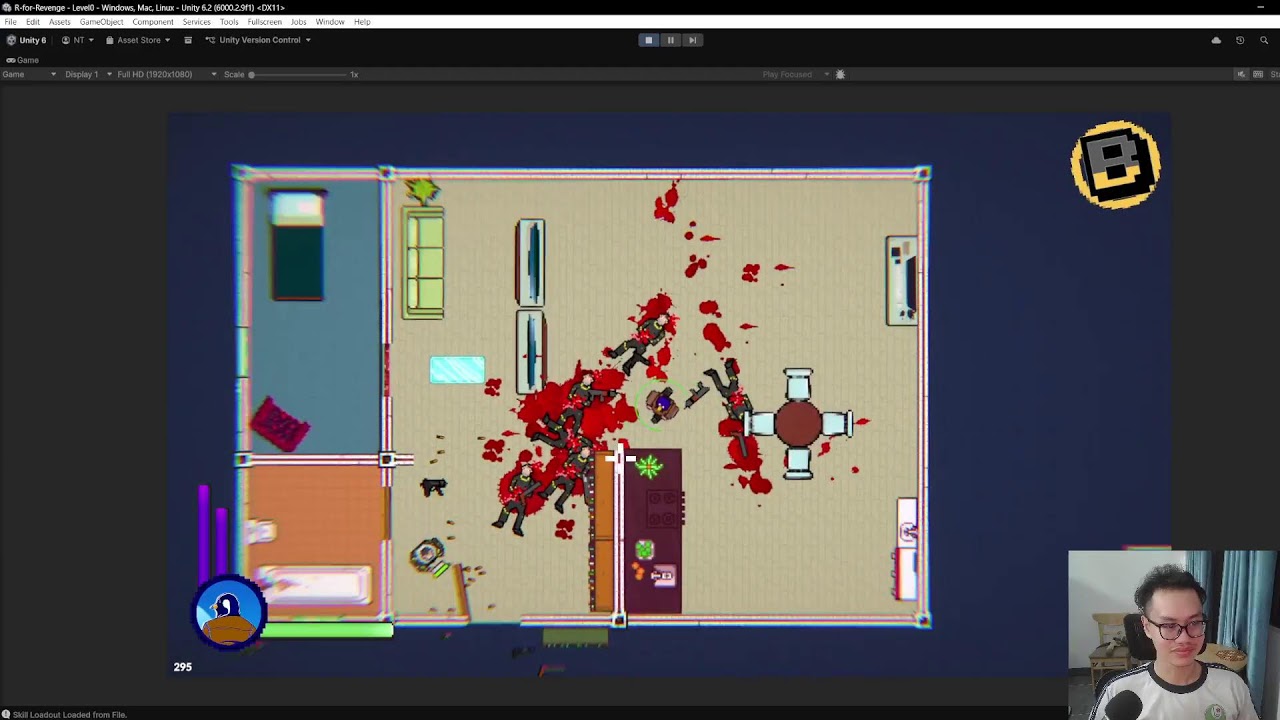This screenshot has width=1280, height=720.
Task: Open the Asset Store dropdown
Action: pyautogui.click(x=138, y=40)
